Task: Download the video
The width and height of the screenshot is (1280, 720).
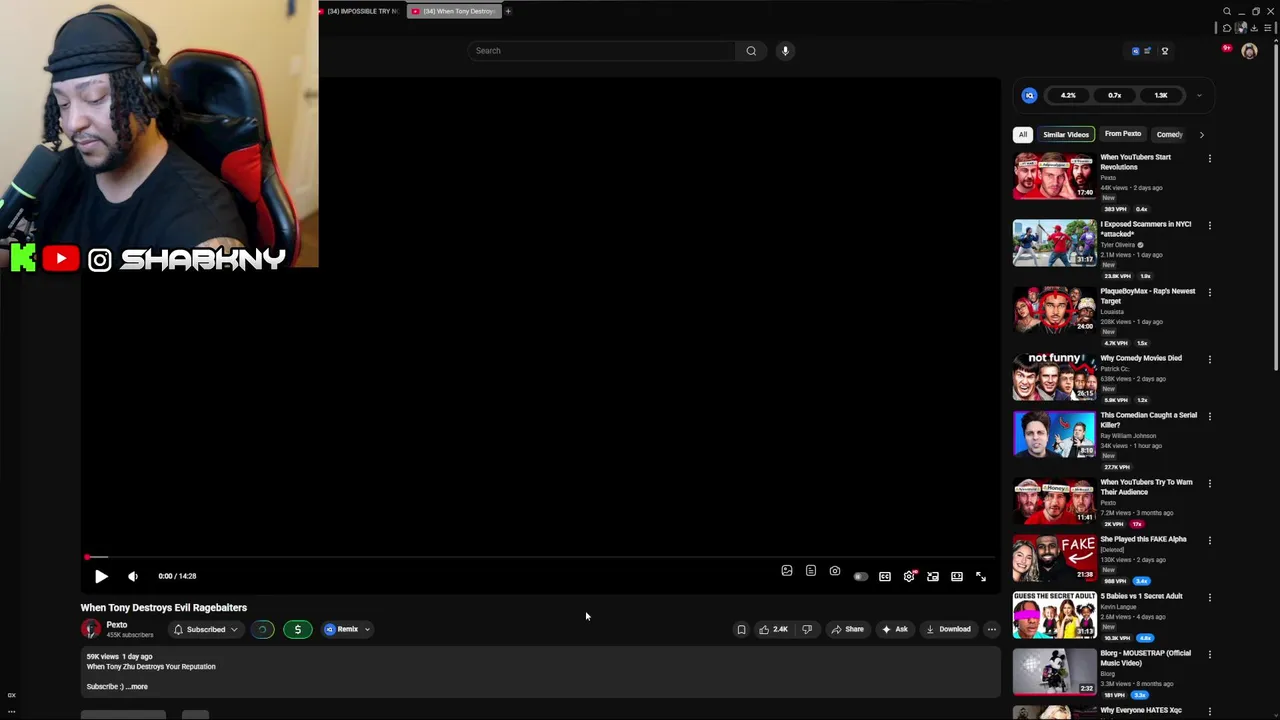Action: (948, 629)
